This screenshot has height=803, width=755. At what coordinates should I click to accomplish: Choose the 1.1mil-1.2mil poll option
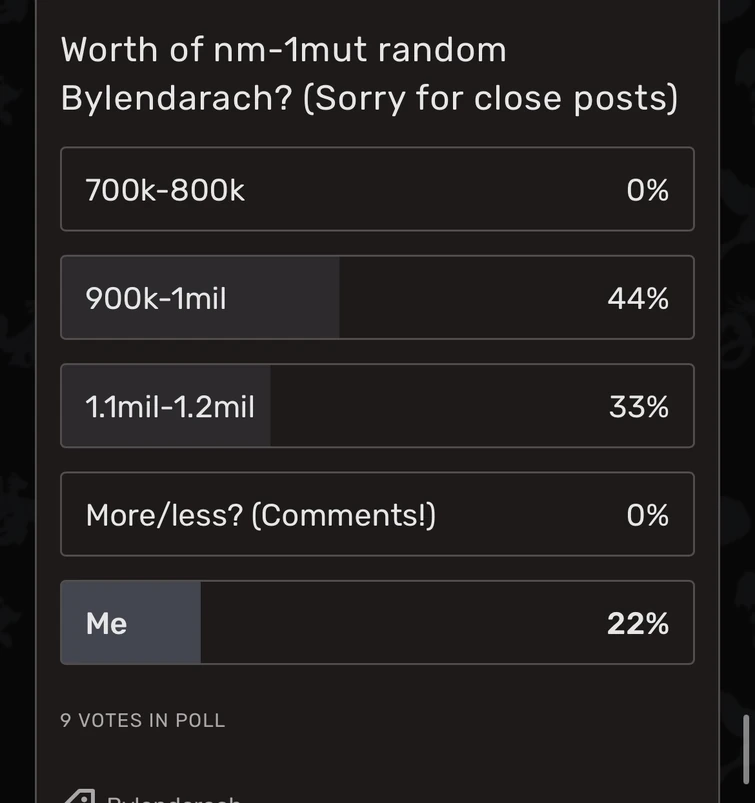click(170, 407)
